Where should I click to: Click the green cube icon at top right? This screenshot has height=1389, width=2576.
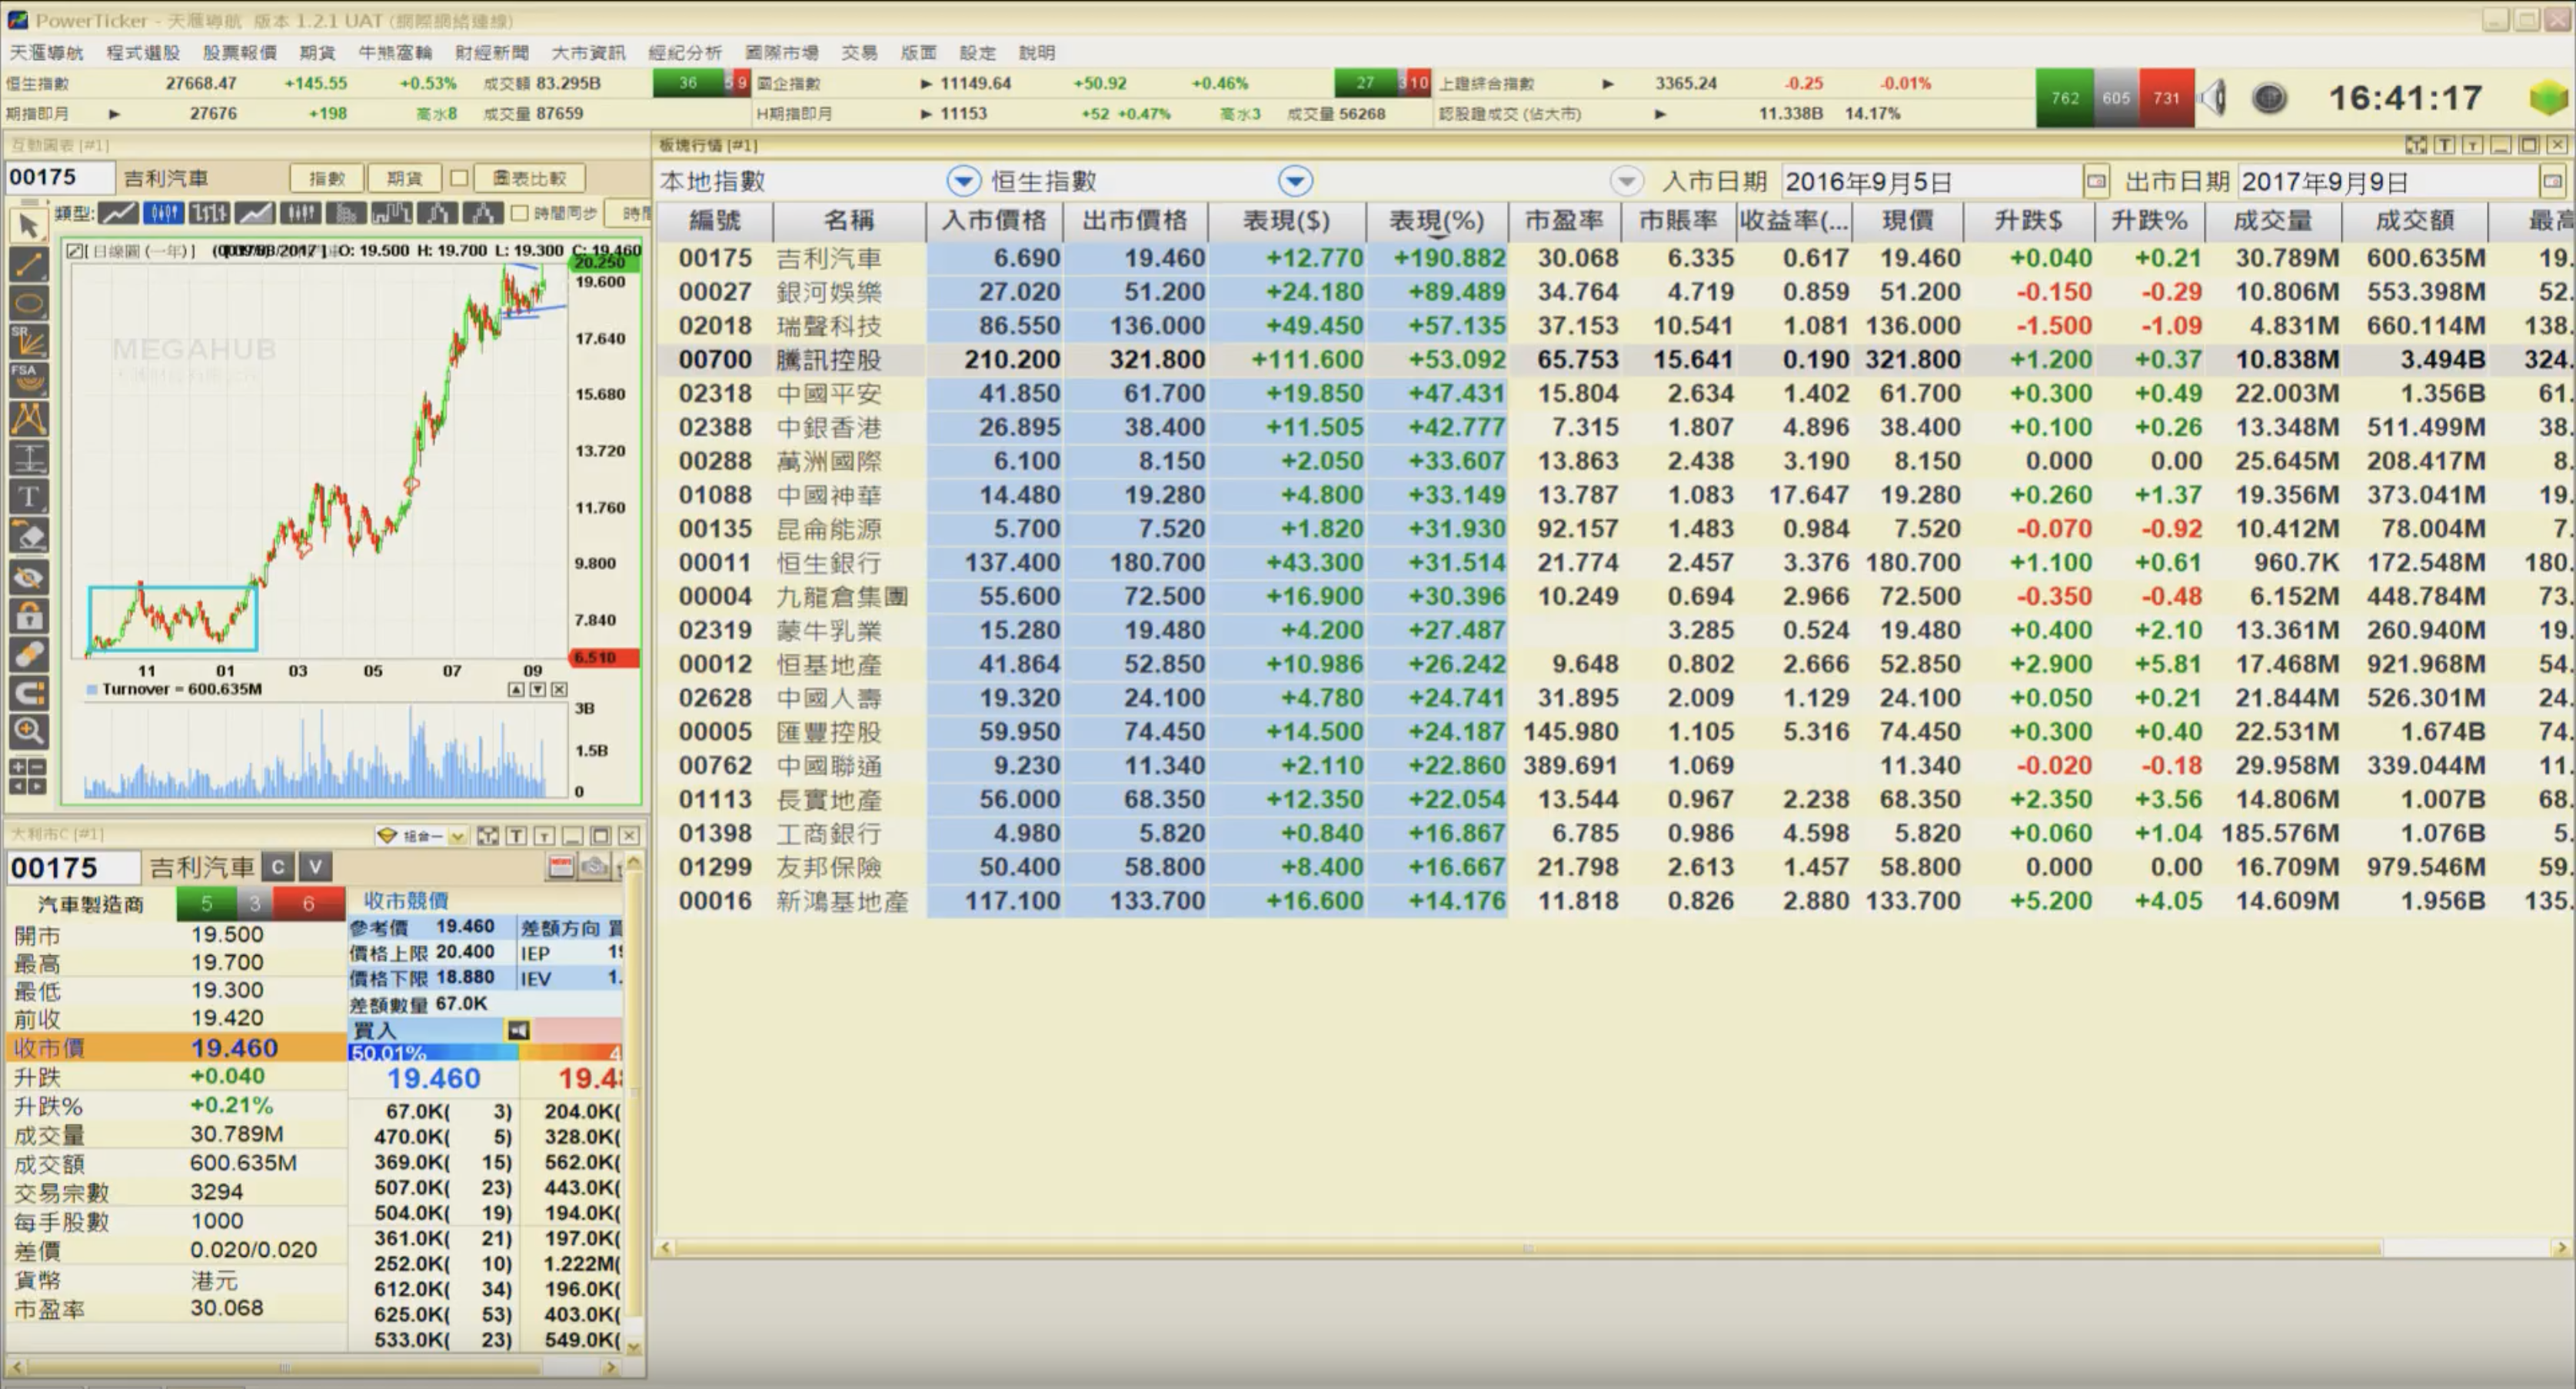(x=2549, y=98)
